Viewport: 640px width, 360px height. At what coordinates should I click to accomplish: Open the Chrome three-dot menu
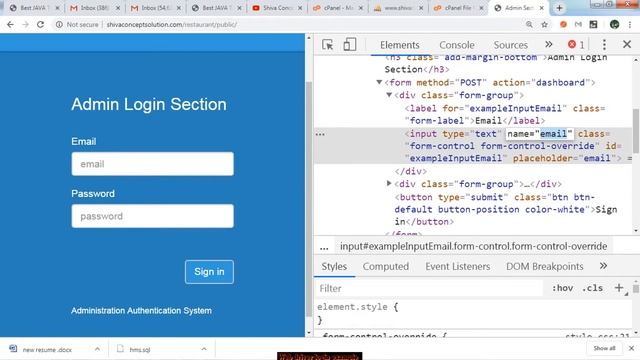[630, 24]
